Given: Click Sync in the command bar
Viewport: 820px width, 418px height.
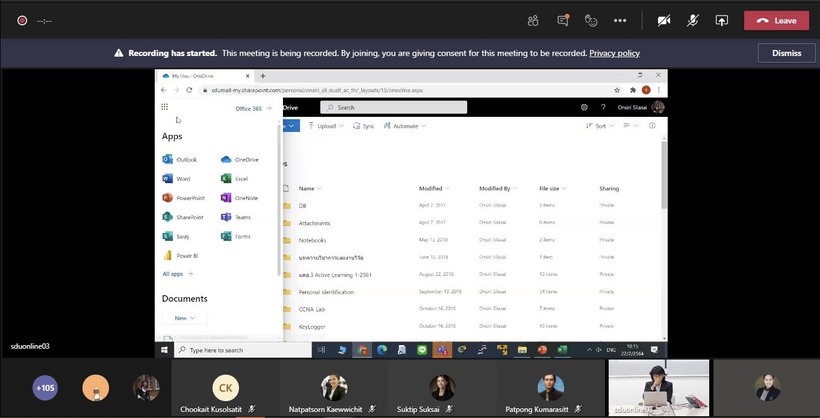Looking at the screenshot, I should pos(364,126).
